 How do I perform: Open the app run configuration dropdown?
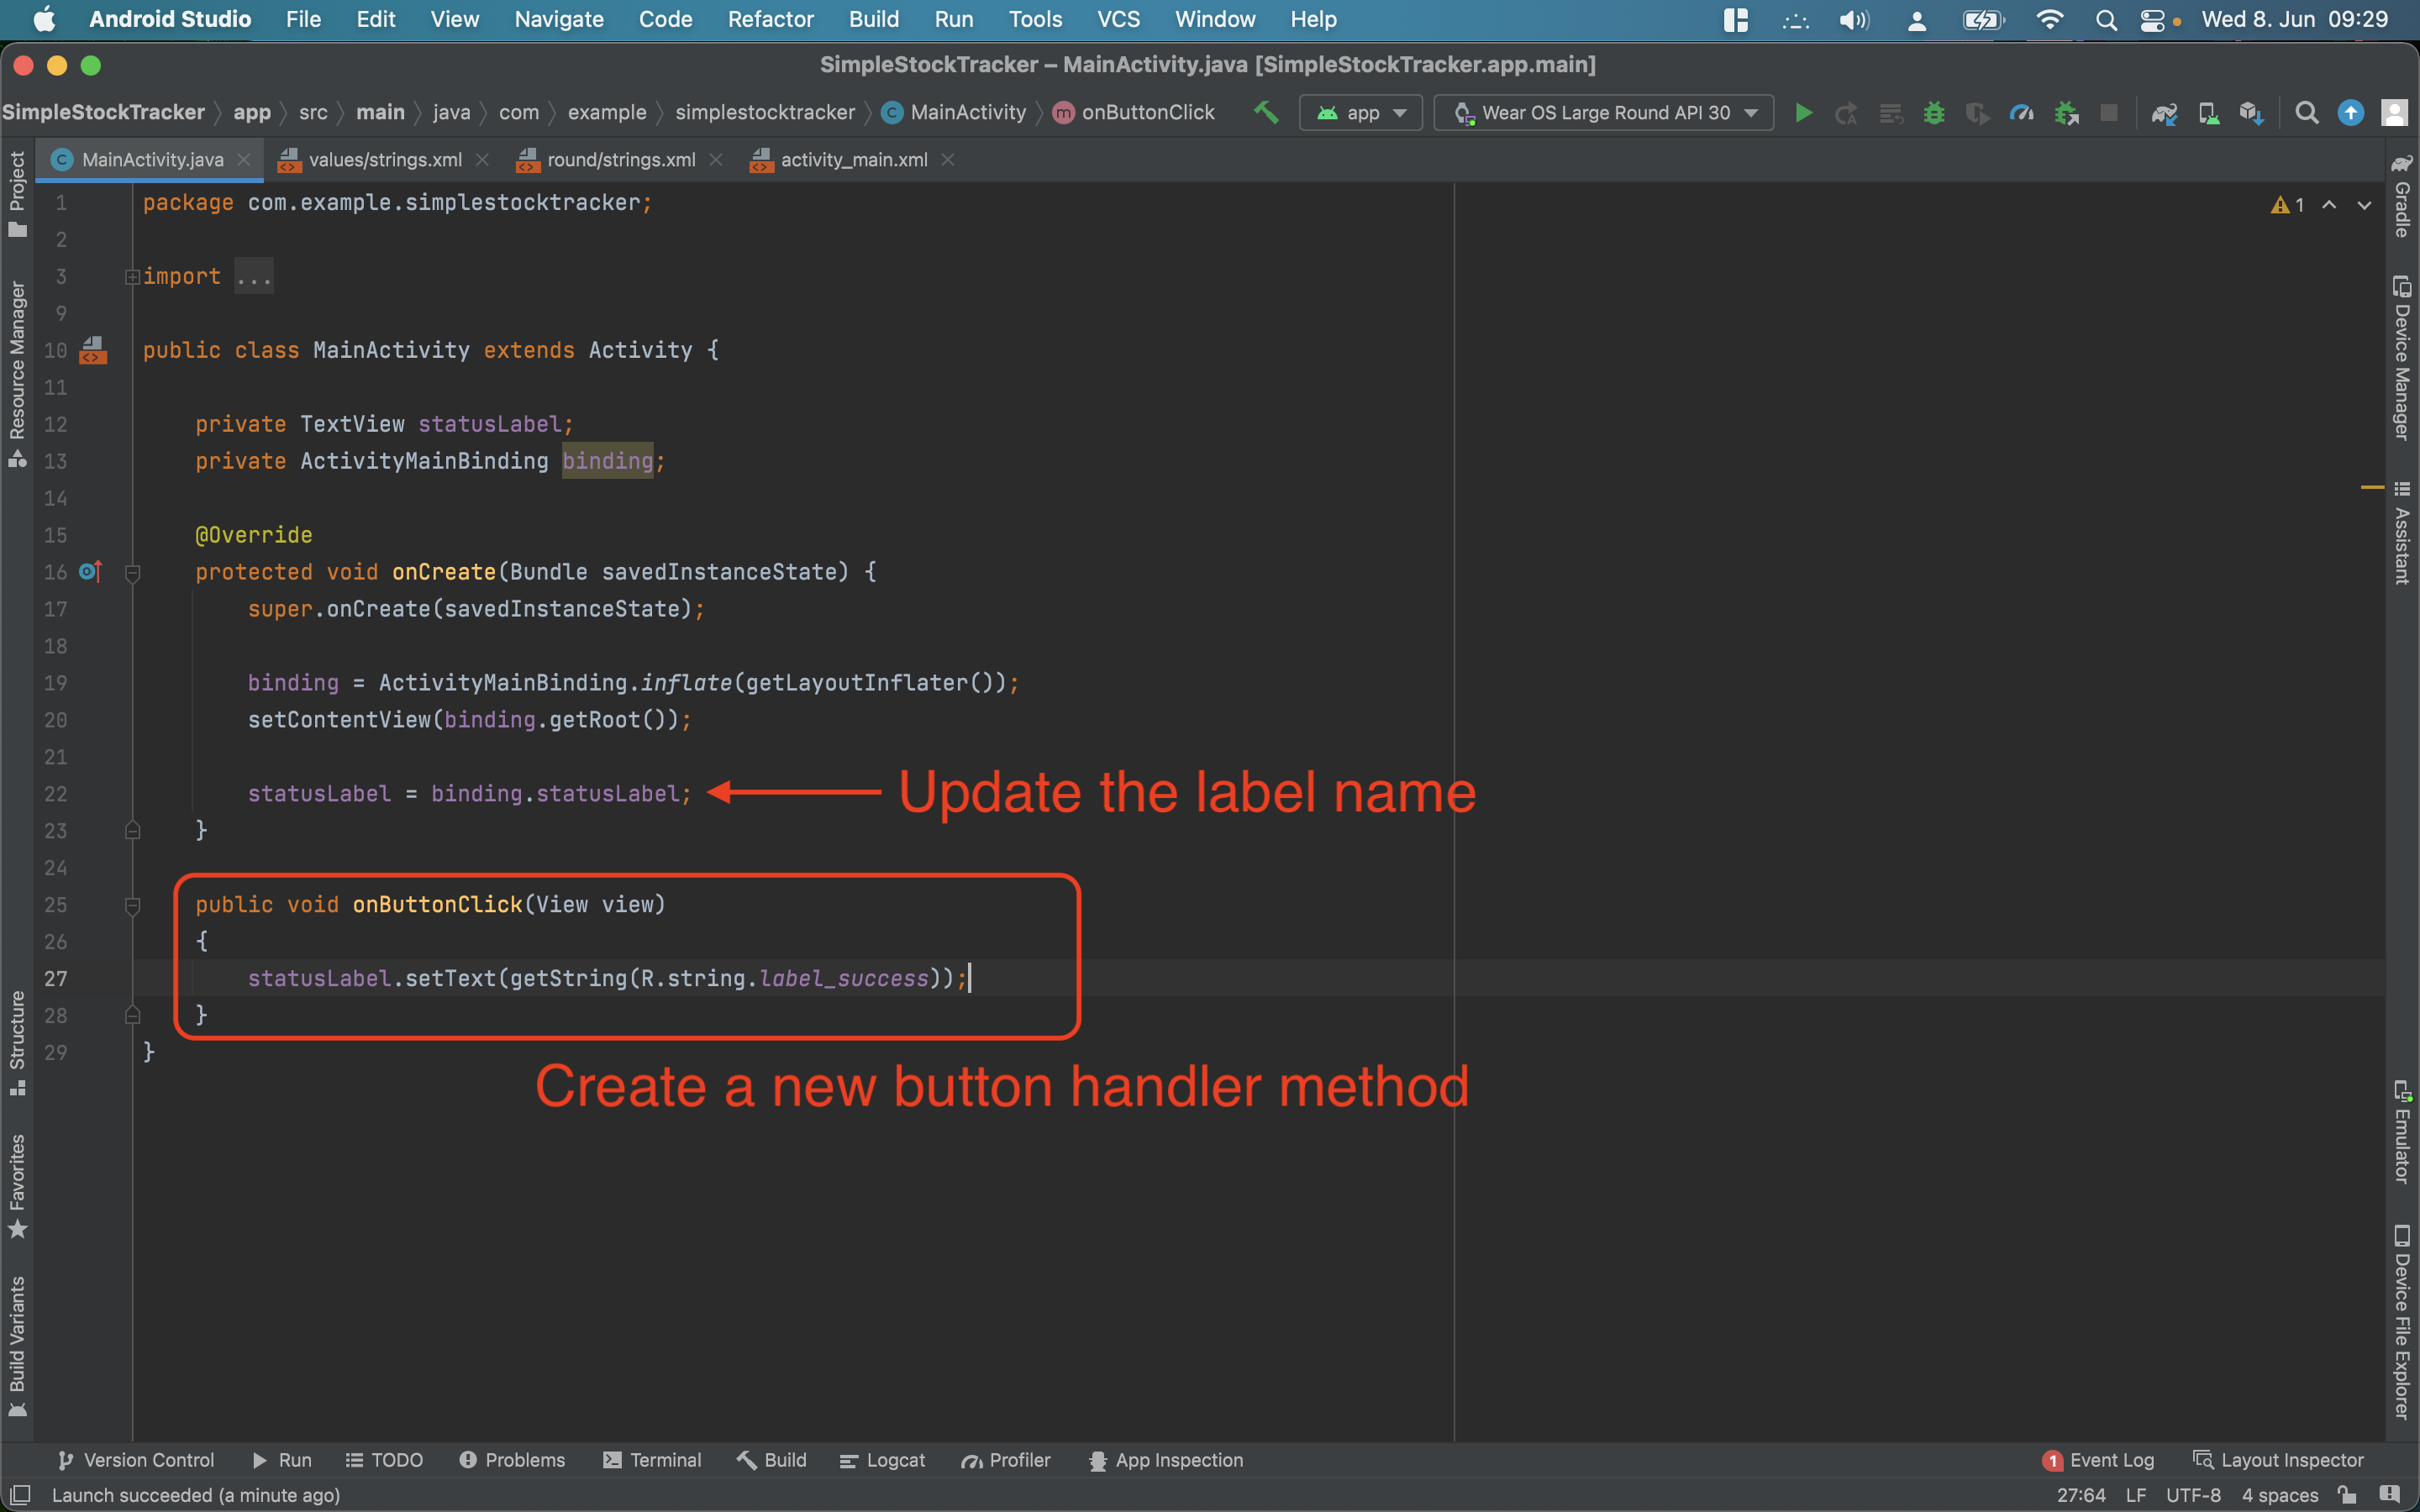[x=1360, y=113]
